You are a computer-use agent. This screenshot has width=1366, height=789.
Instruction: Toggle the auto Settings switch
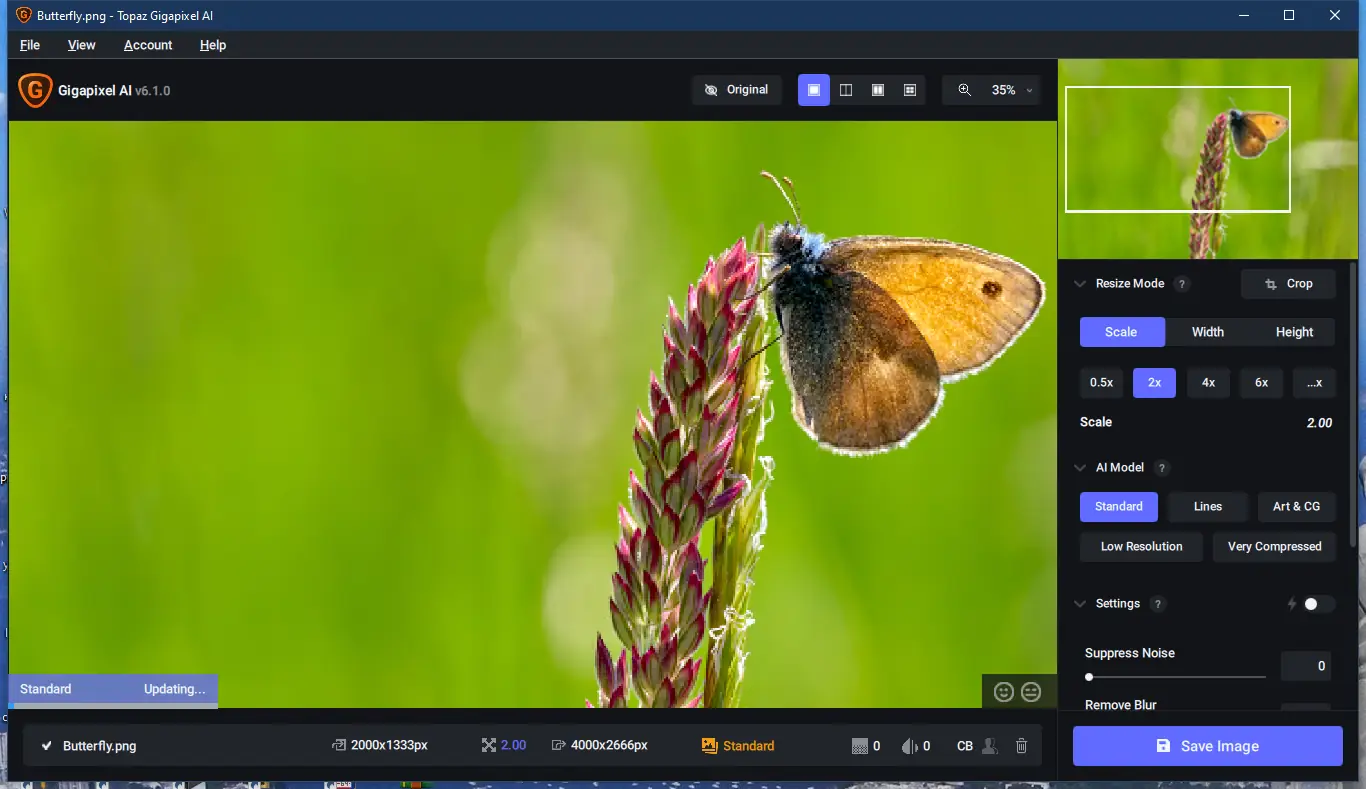click(x=1318, y=604)
